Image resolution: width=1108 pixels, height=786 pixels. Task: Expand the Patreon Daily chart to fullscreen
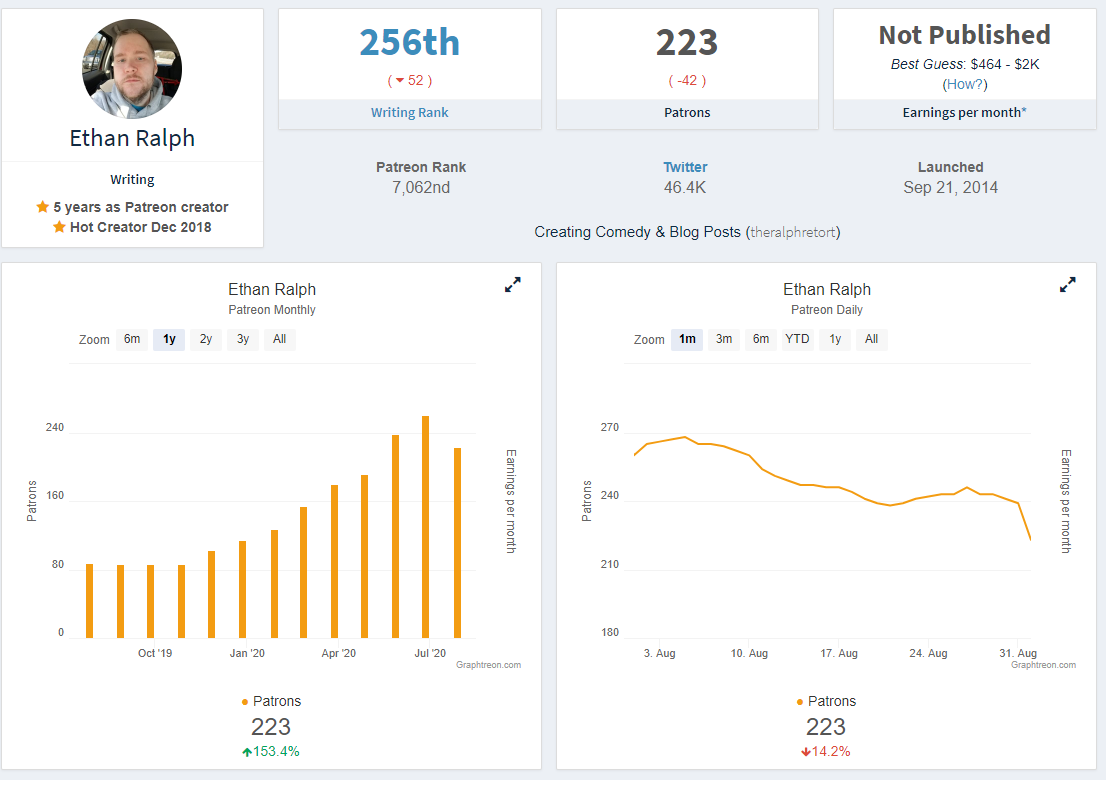pos(1068,285)
